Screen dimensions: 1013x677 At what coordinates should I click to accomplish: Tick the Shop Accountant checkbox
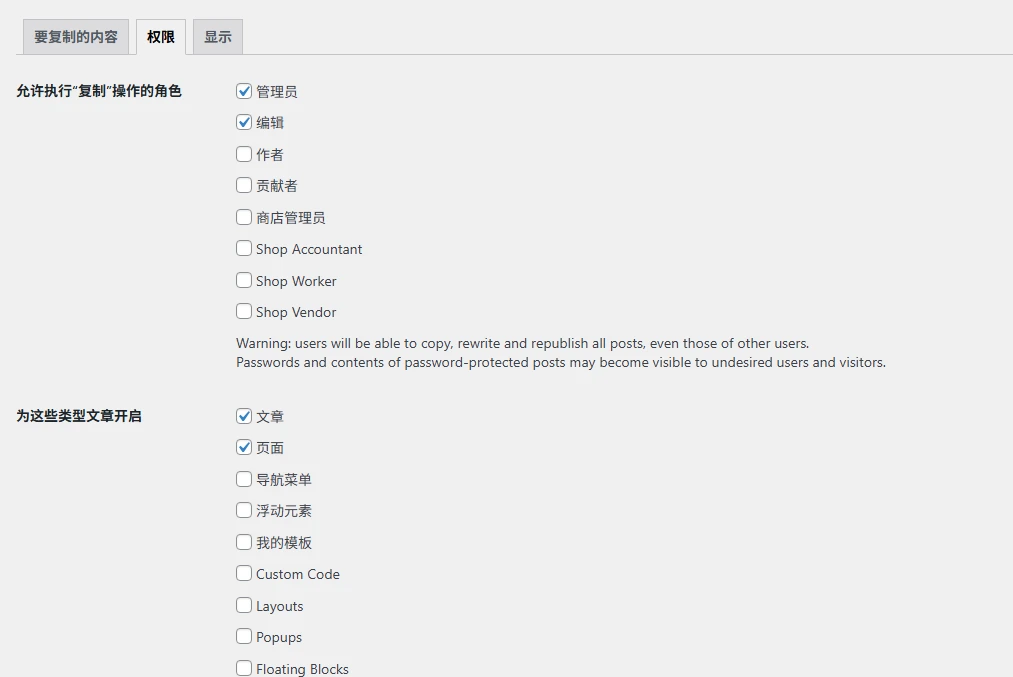pos(244,248)
